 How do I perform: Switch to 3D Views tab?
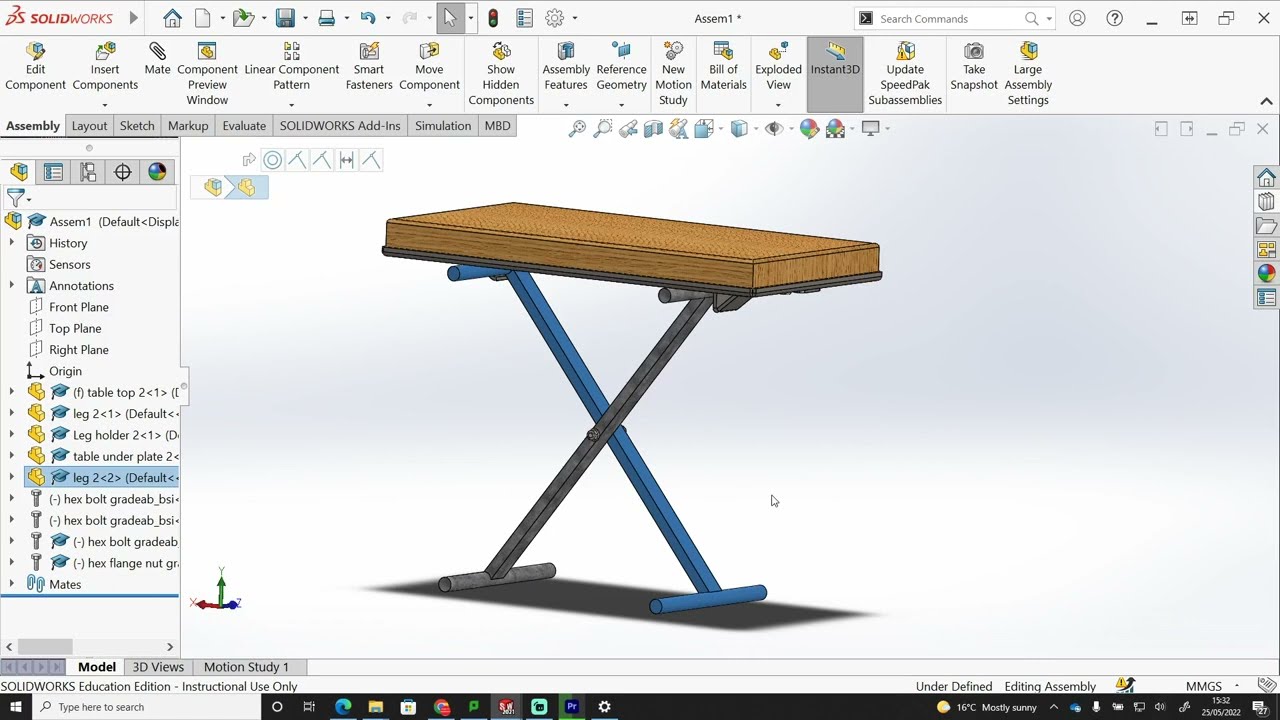[x=158, y=667]
